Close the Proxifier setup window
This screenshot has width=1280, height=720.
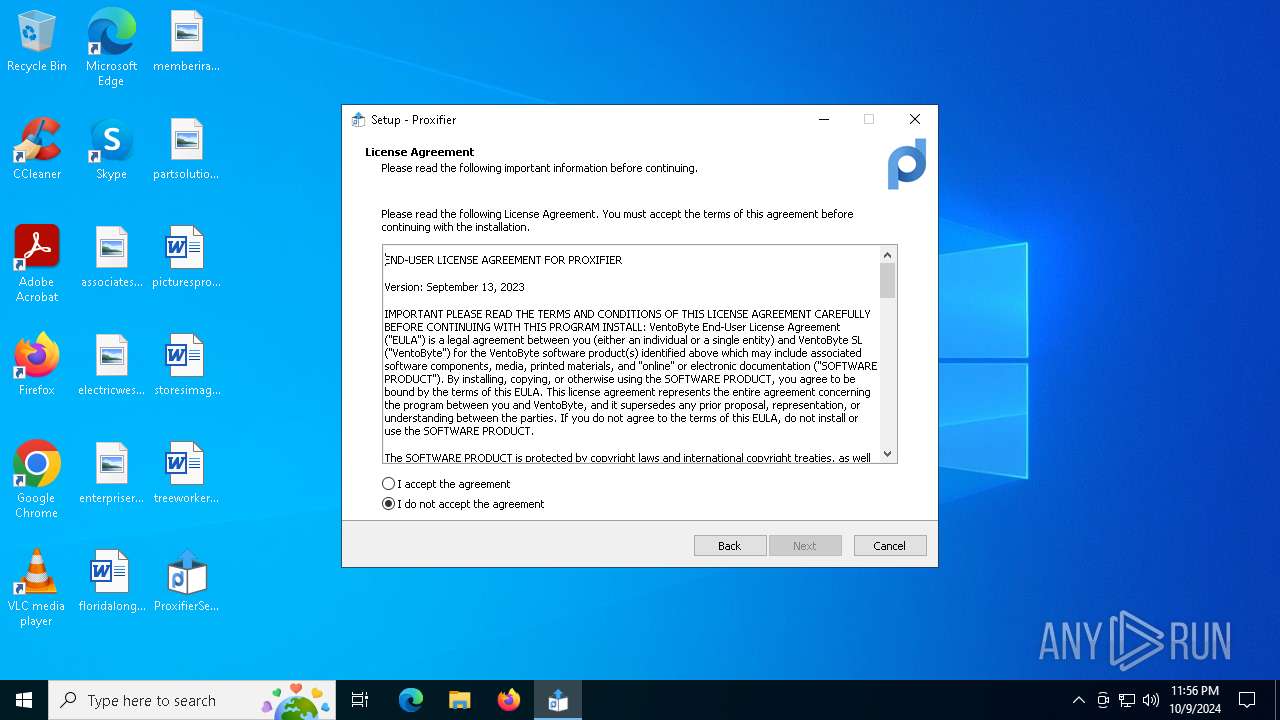click(x=915, y=120)
